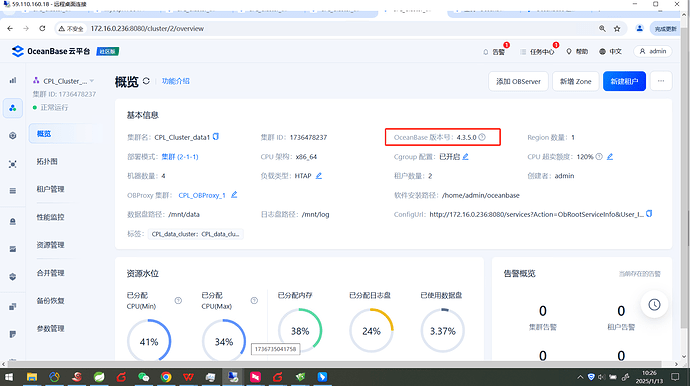The height and width of the screenshot is (386, 690).
Task: Click the 新增 Zone button
Action: click(576, 81)
